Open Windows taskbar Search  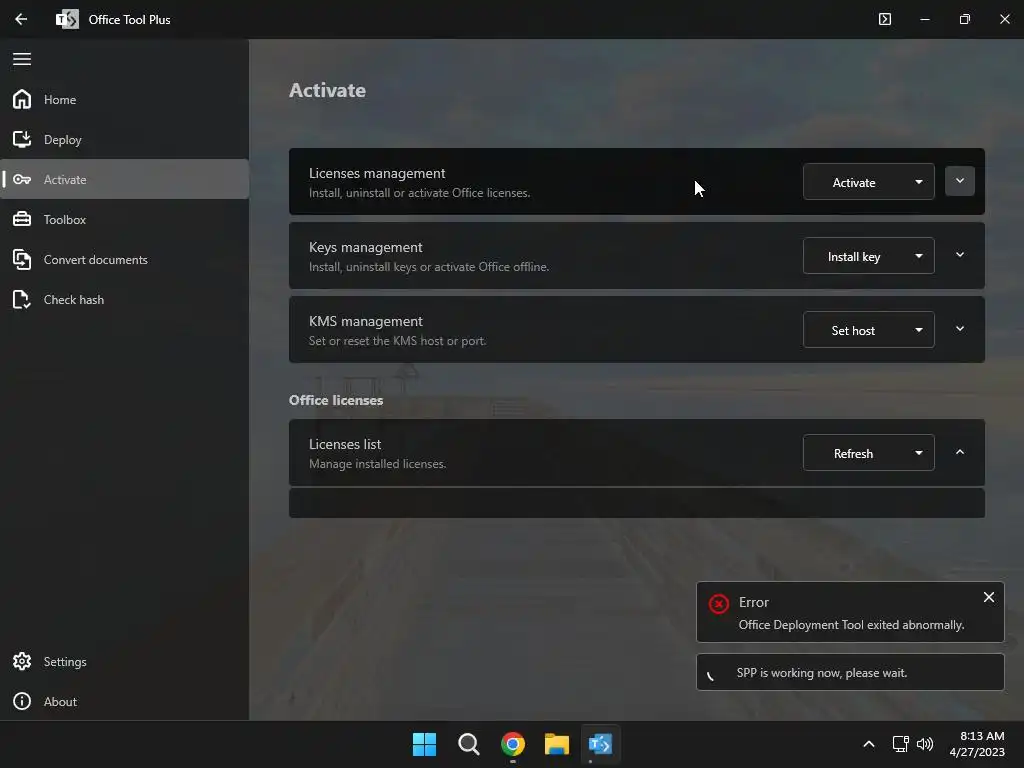[469, 744]
